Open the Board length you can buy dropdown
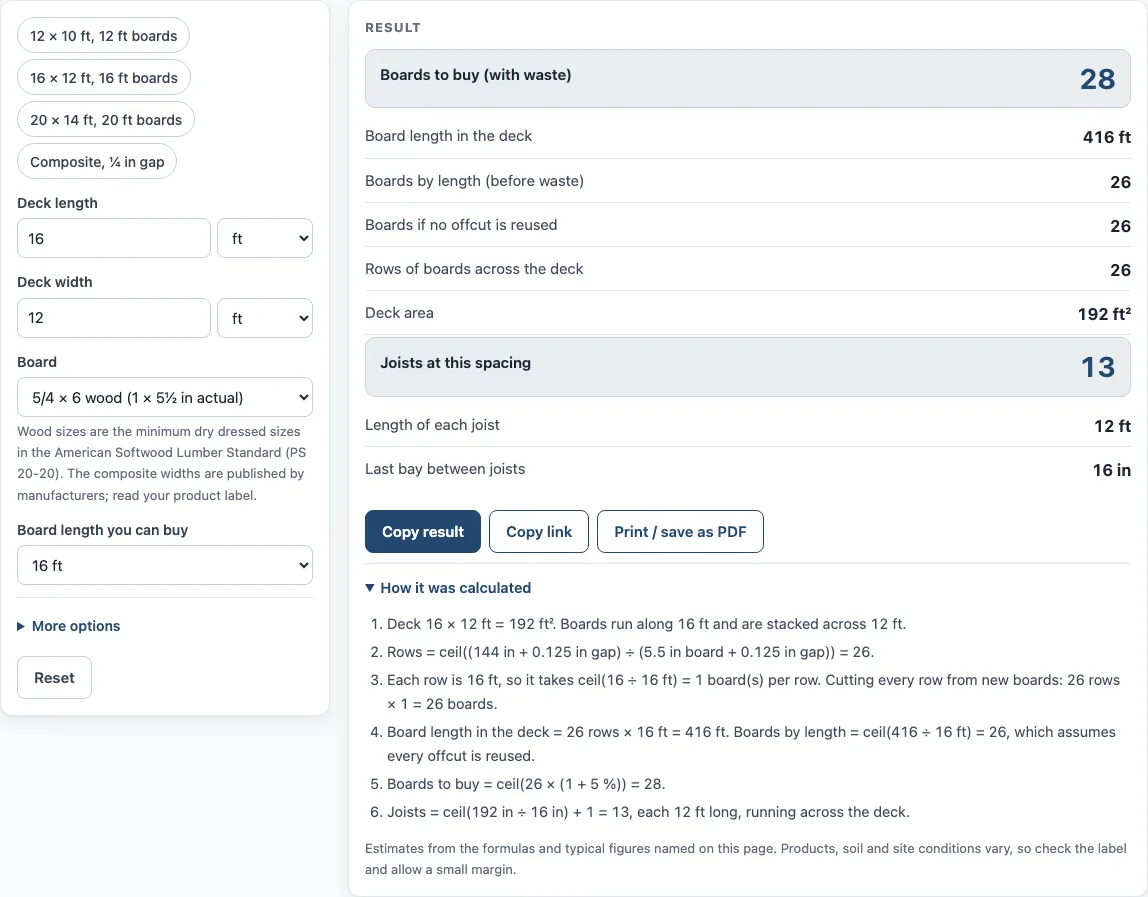 click(x=165, y=565)
